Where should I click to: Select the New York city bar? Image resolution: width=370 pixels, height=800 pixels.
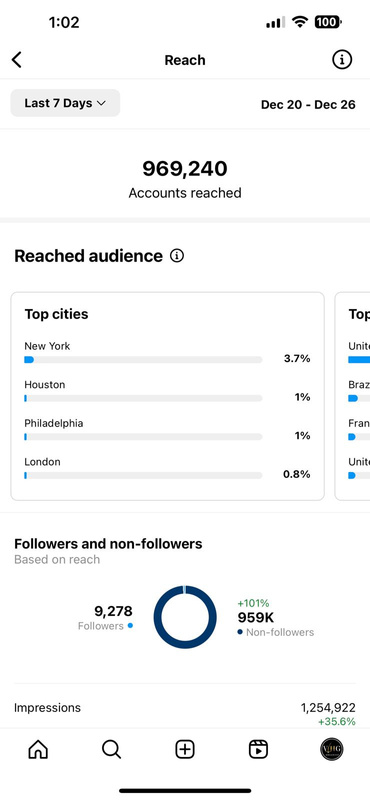pyautogui.click(x=143, y=360)
